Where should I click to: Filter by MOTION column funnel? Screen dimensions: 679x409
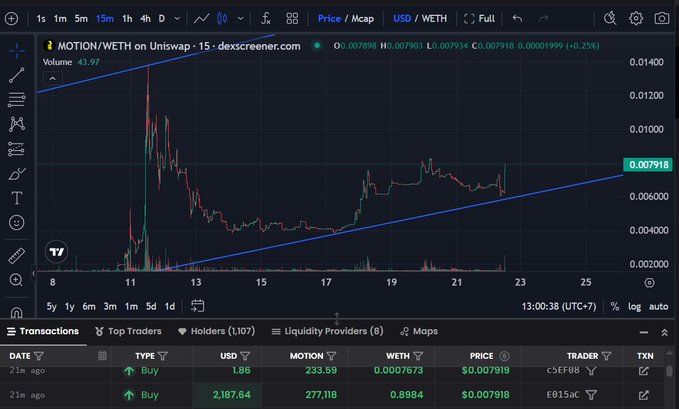tap(331, 356)
